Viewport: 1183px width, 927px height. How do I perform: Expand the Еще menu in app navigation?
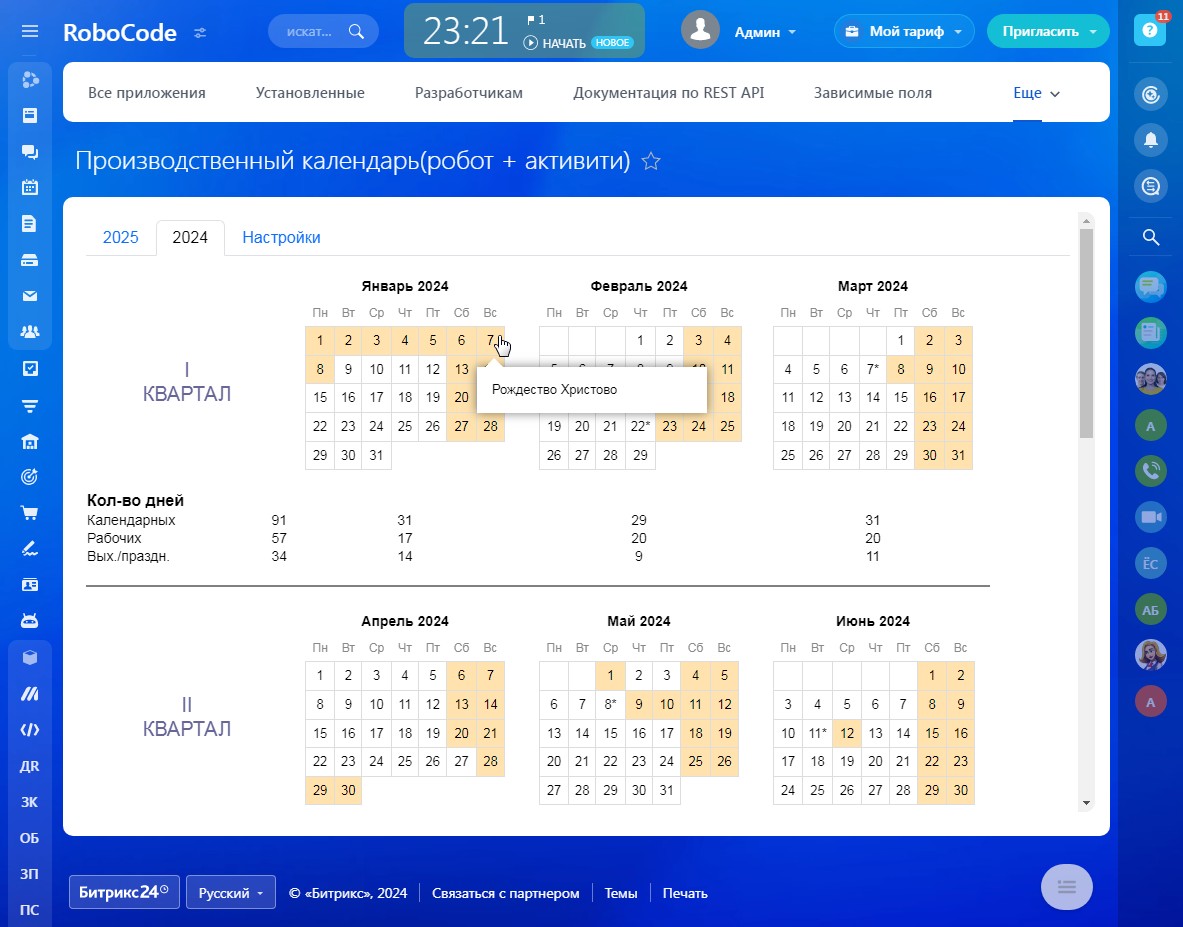point(1037,93)
